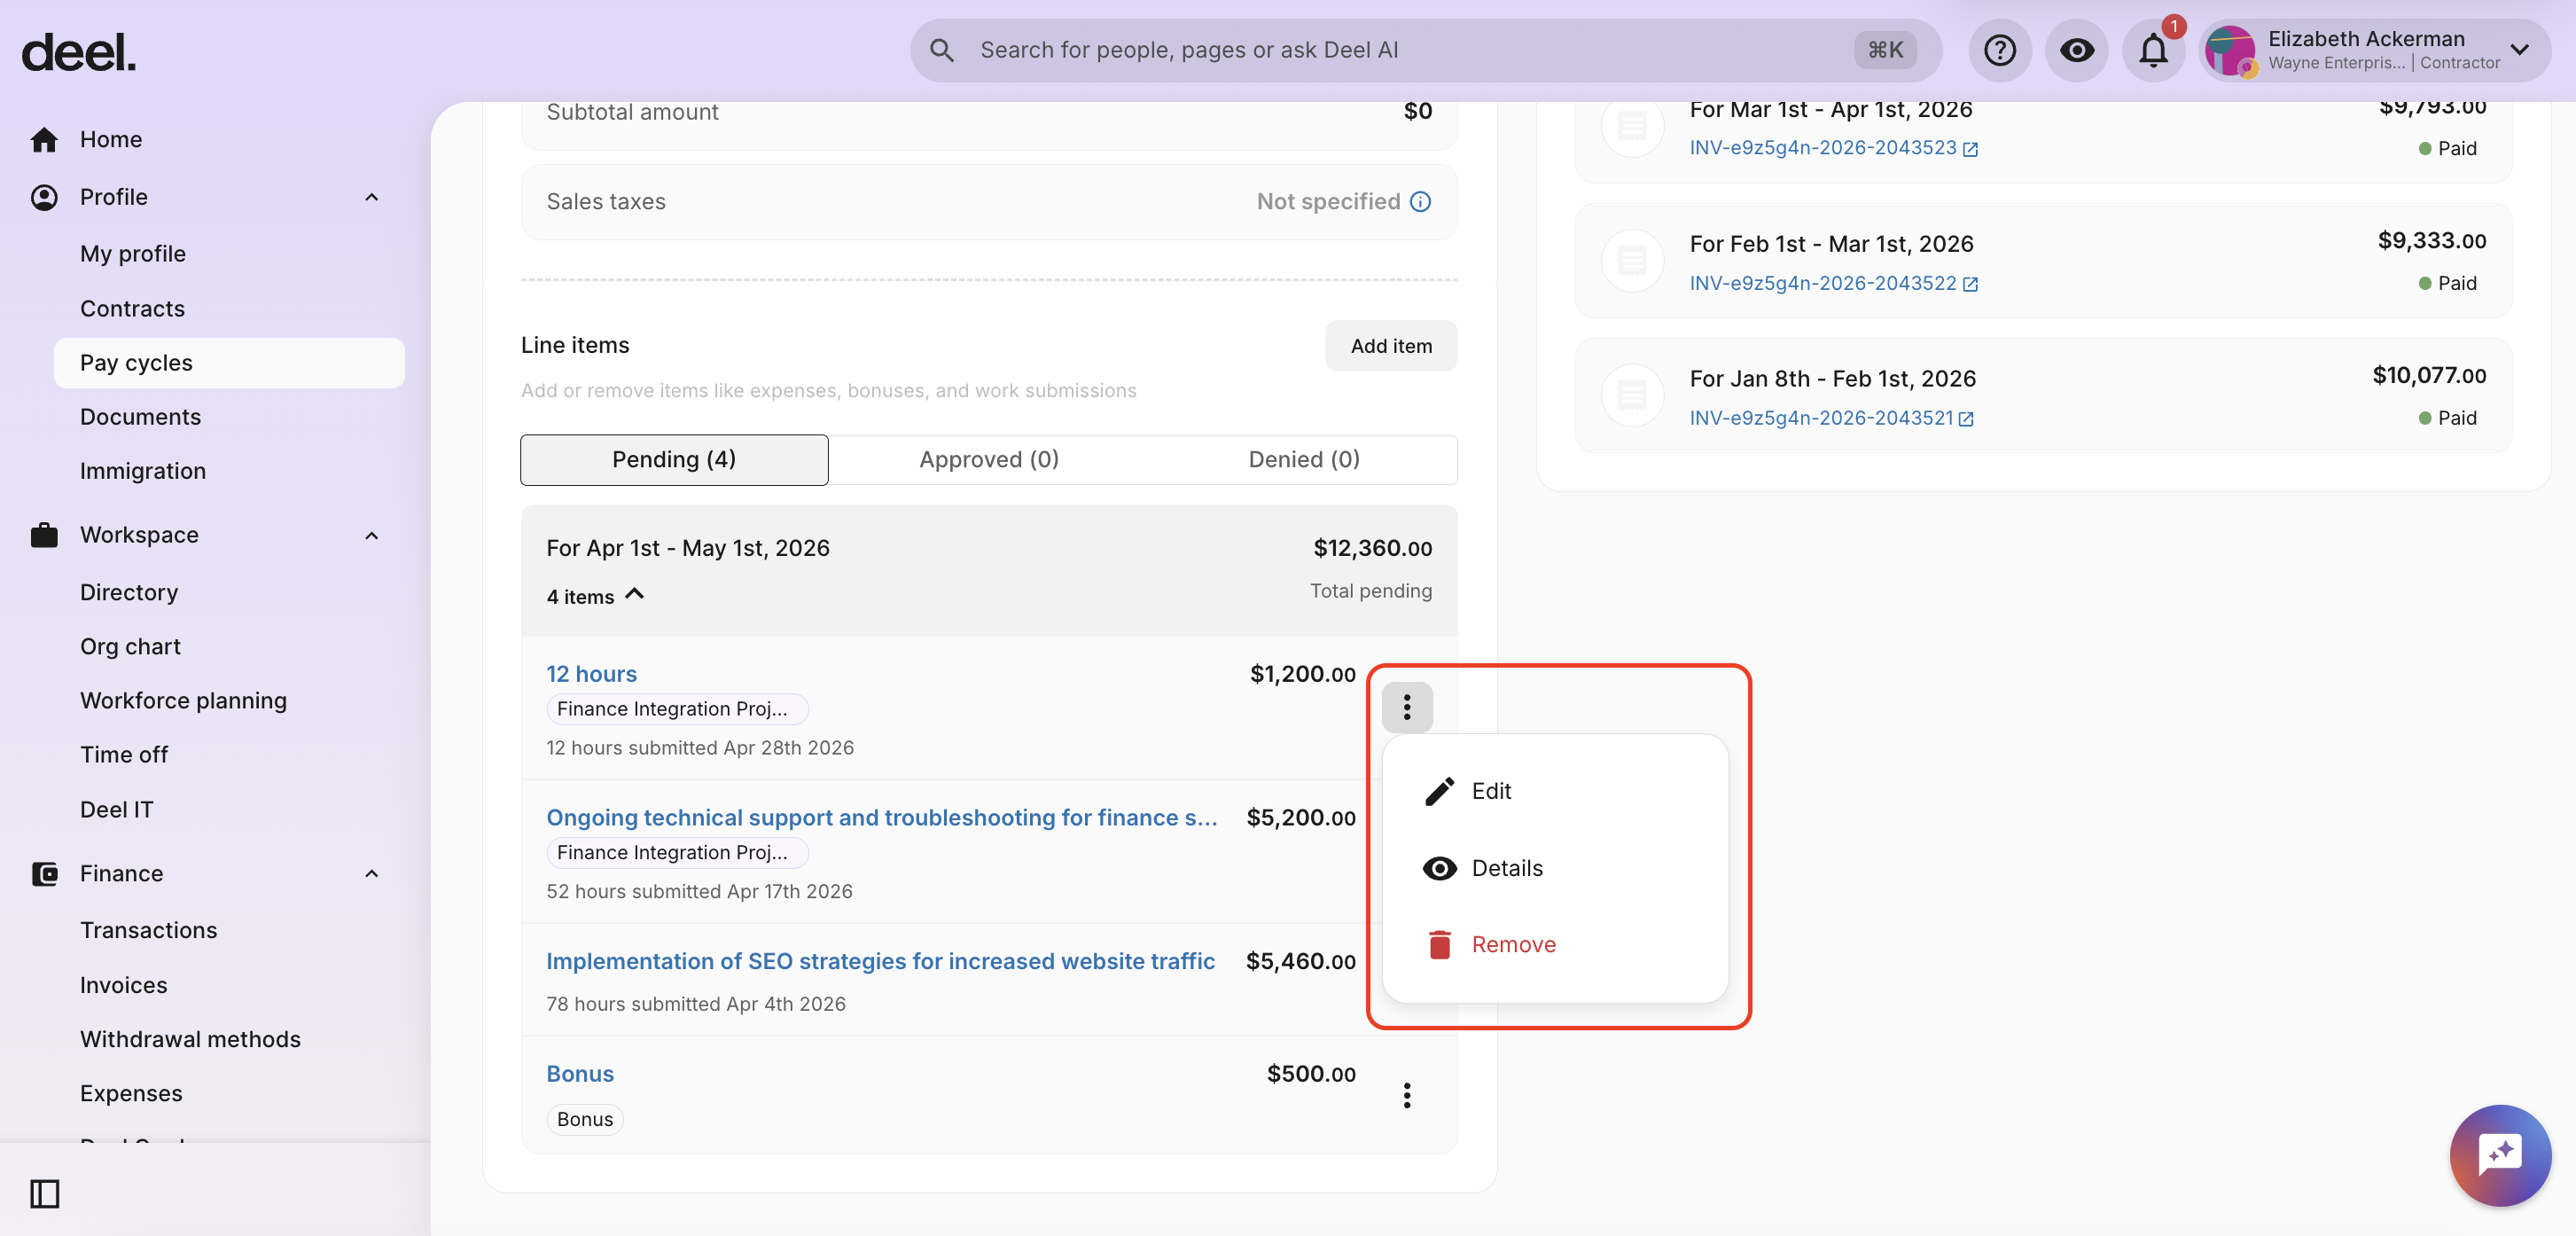
Task: Open invoice INV-e9z5g4n-2026-2043523
Action: (1823, 148)
